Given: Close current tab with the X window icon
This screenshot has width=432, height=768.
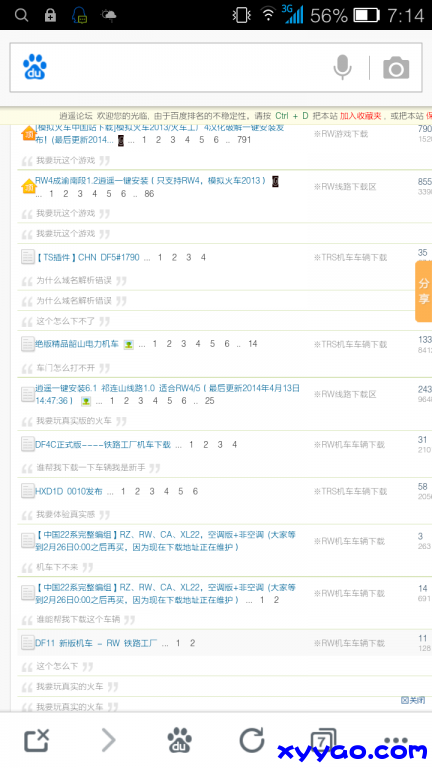Looking at the screenshot, I should [x=37, y=740].
